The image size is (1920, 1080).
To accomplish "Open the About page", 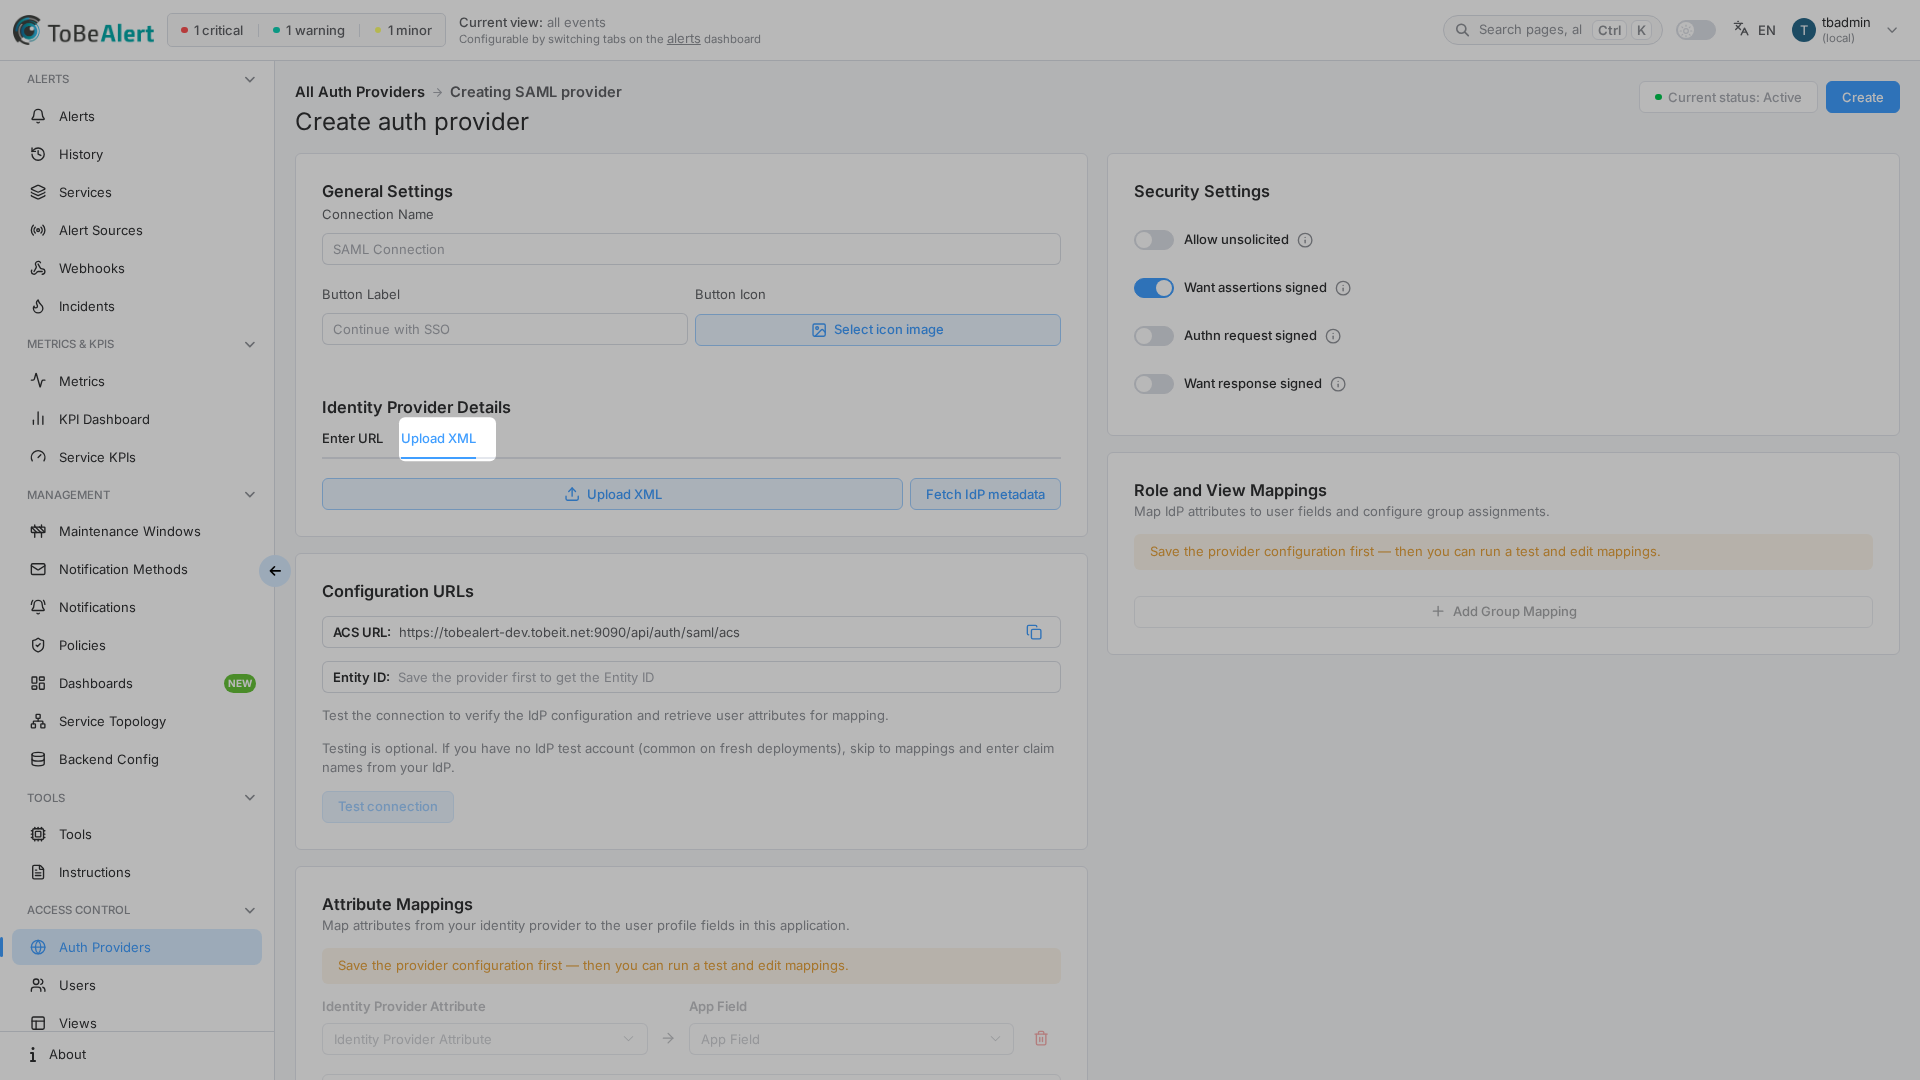I will point(137,1054).
